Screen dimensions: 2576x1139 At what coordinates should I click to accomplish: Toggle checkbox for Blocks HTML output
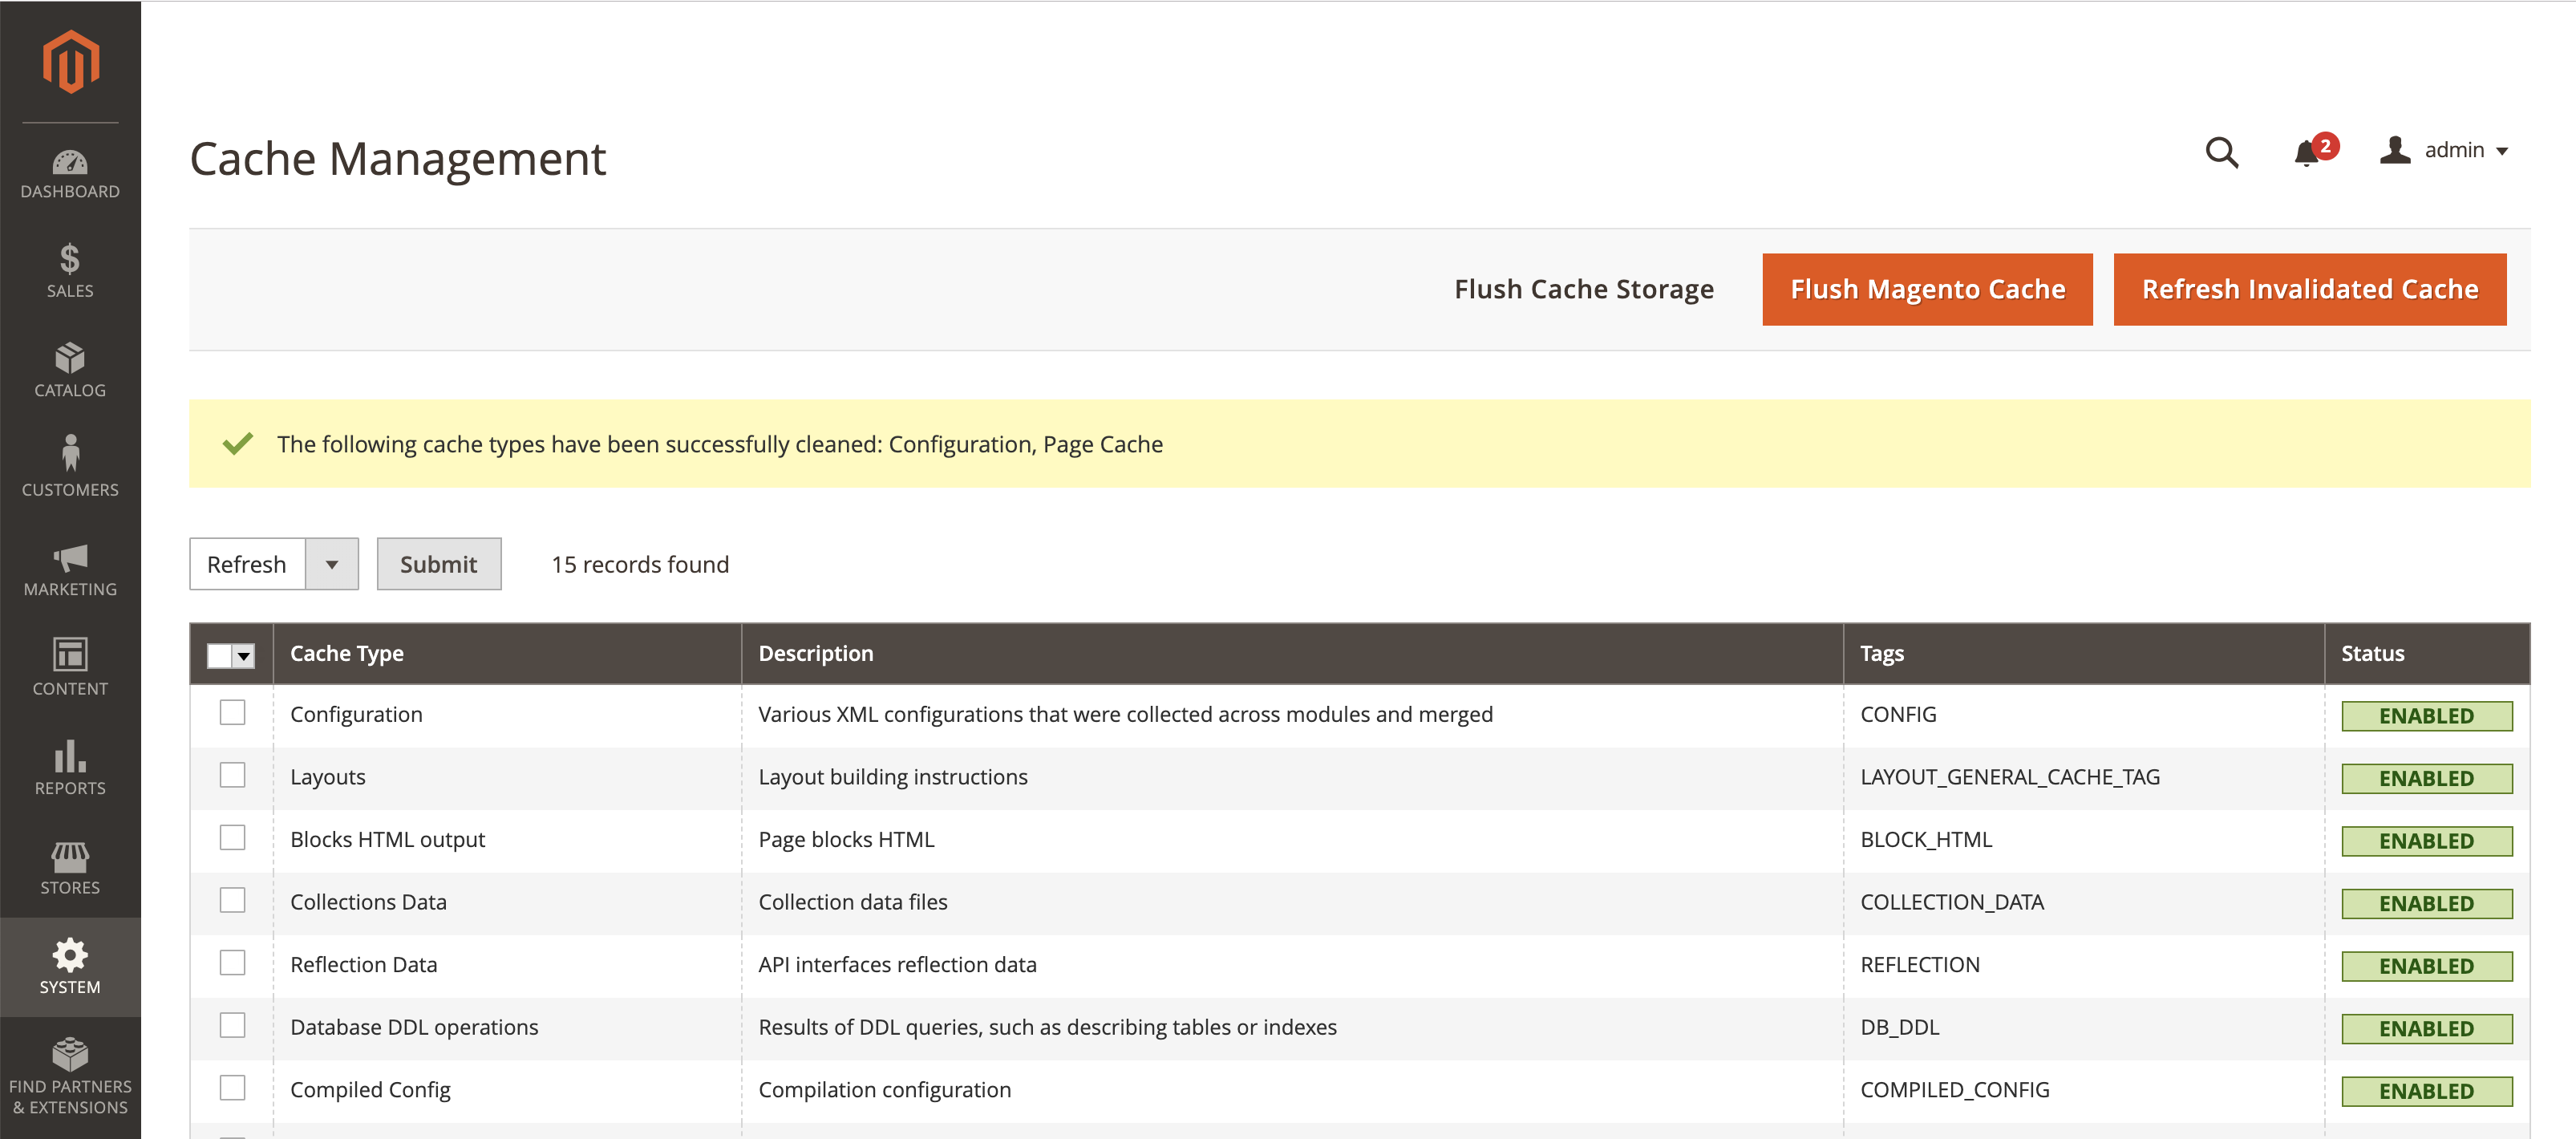pos(232,838)
